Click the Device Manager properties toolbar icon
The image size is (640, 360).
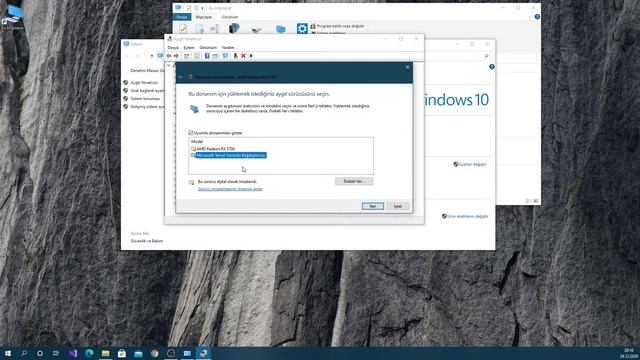197,56
